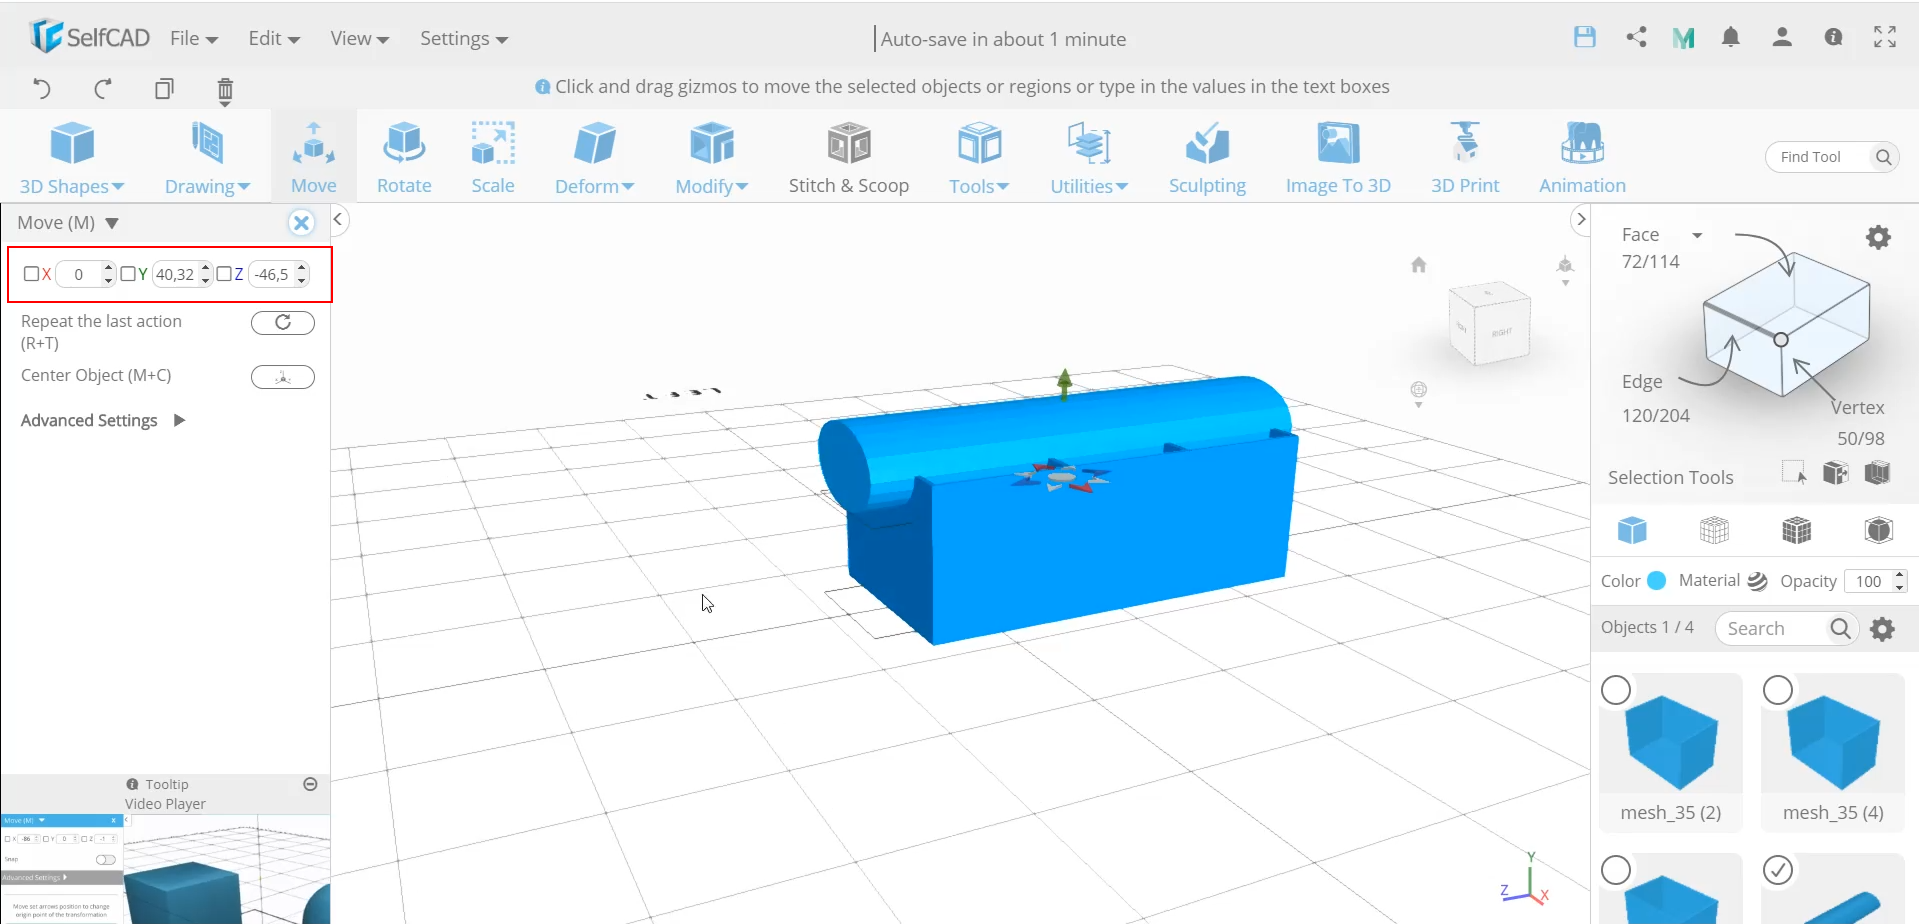
Task: Select the Move tool
Action: [314, 158]
